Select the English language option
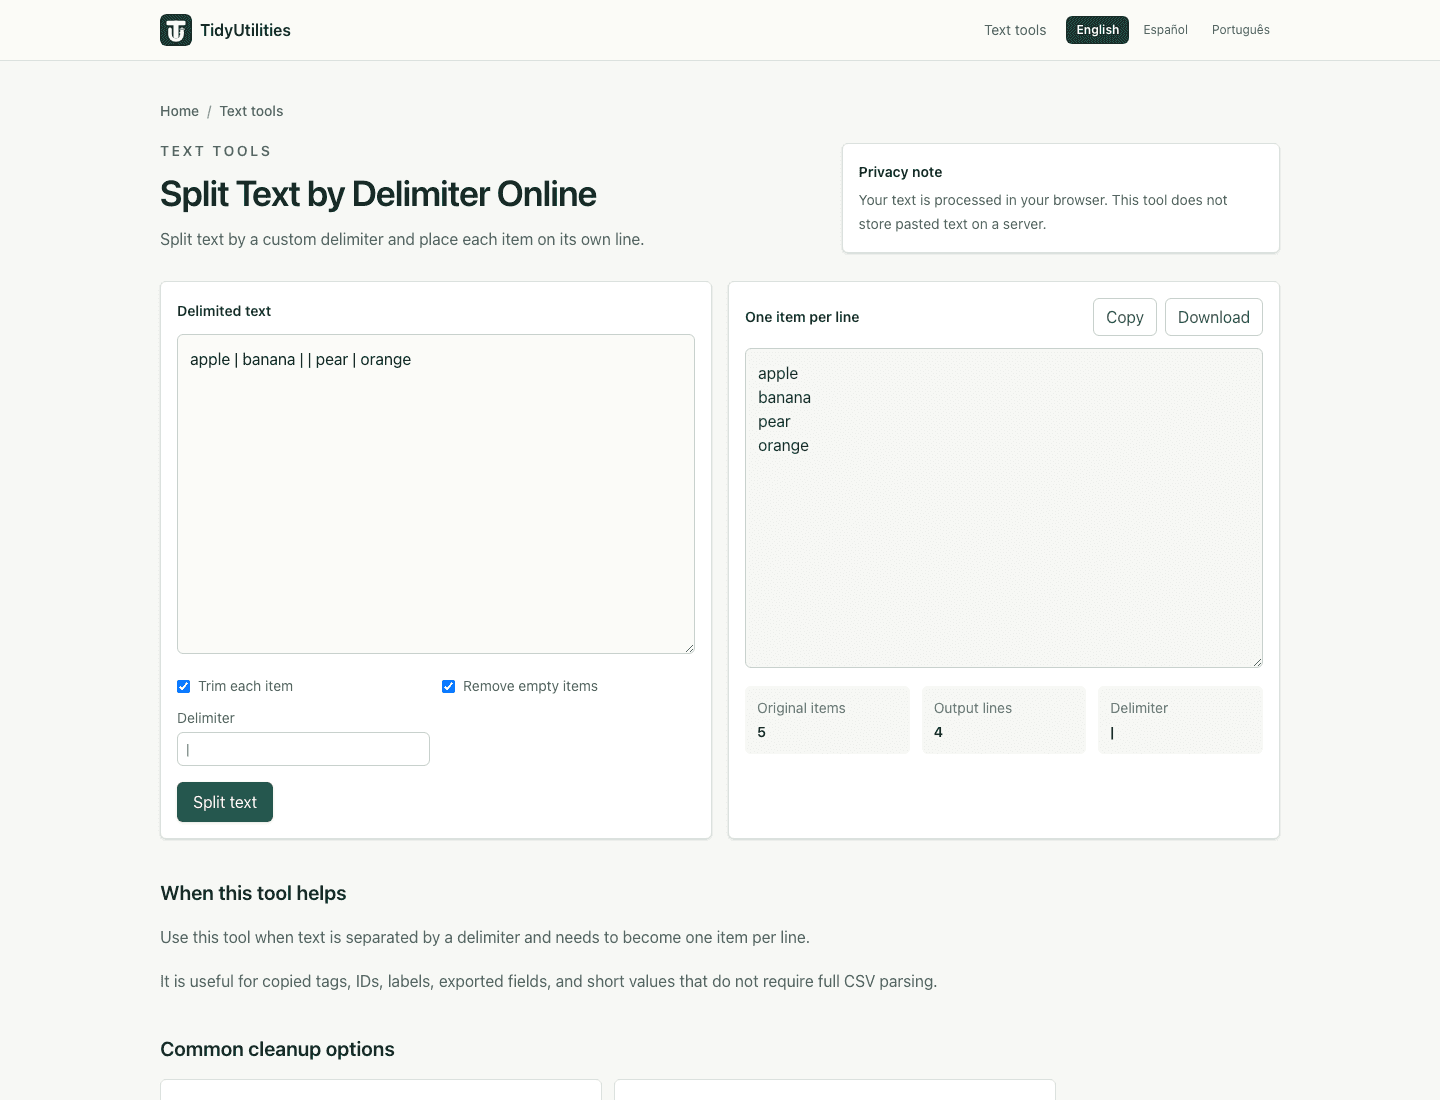 [x=1097, y=30]
